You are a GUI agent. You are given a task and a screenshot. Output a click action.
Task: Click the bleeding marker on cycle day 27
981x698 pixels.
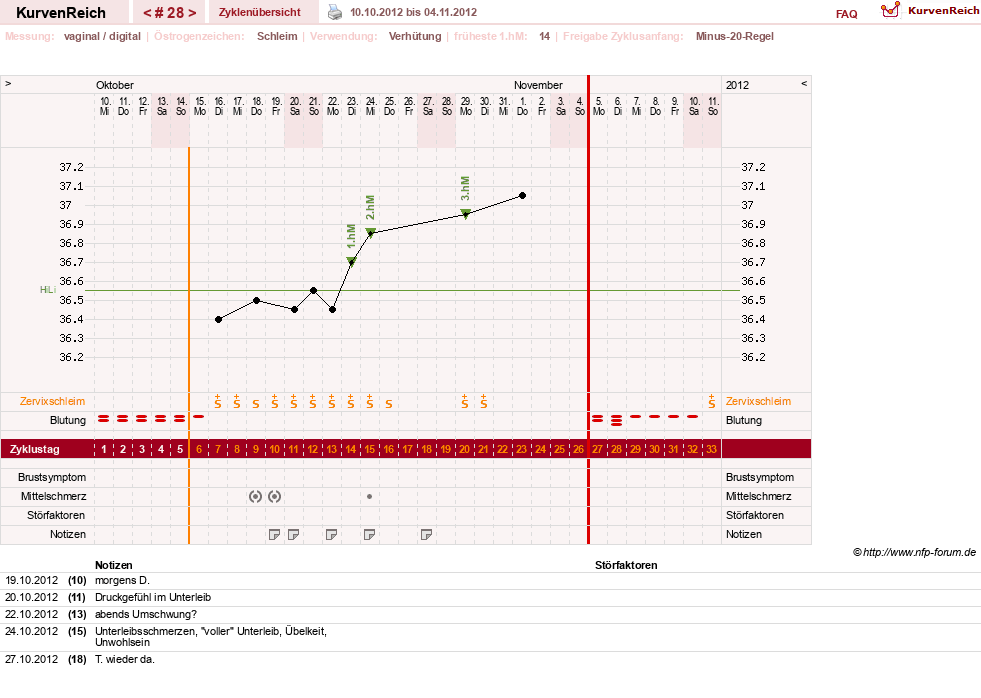[597, 418]
